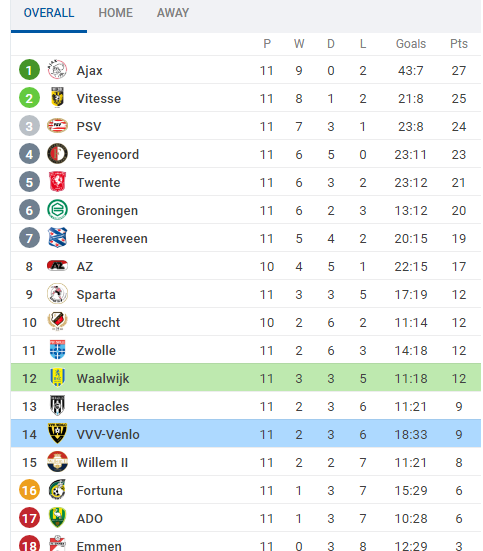Click the Feyenoord crest icon

pyautogui.click(x=57, y=154)
